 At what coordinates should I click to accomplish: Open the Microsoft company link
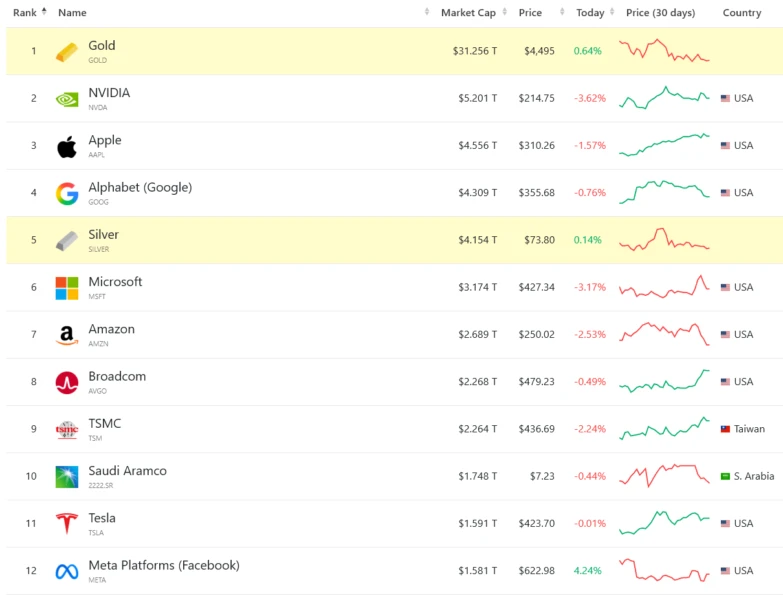point(115,282)
